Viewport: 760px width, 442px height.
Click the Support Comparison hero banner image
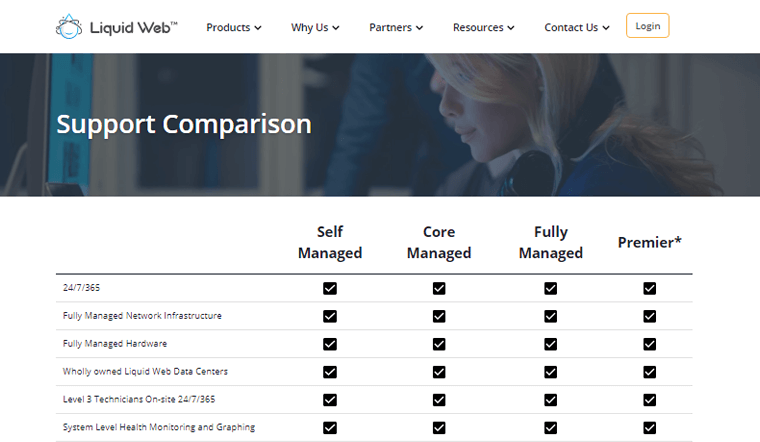click(x=380, y=125)
